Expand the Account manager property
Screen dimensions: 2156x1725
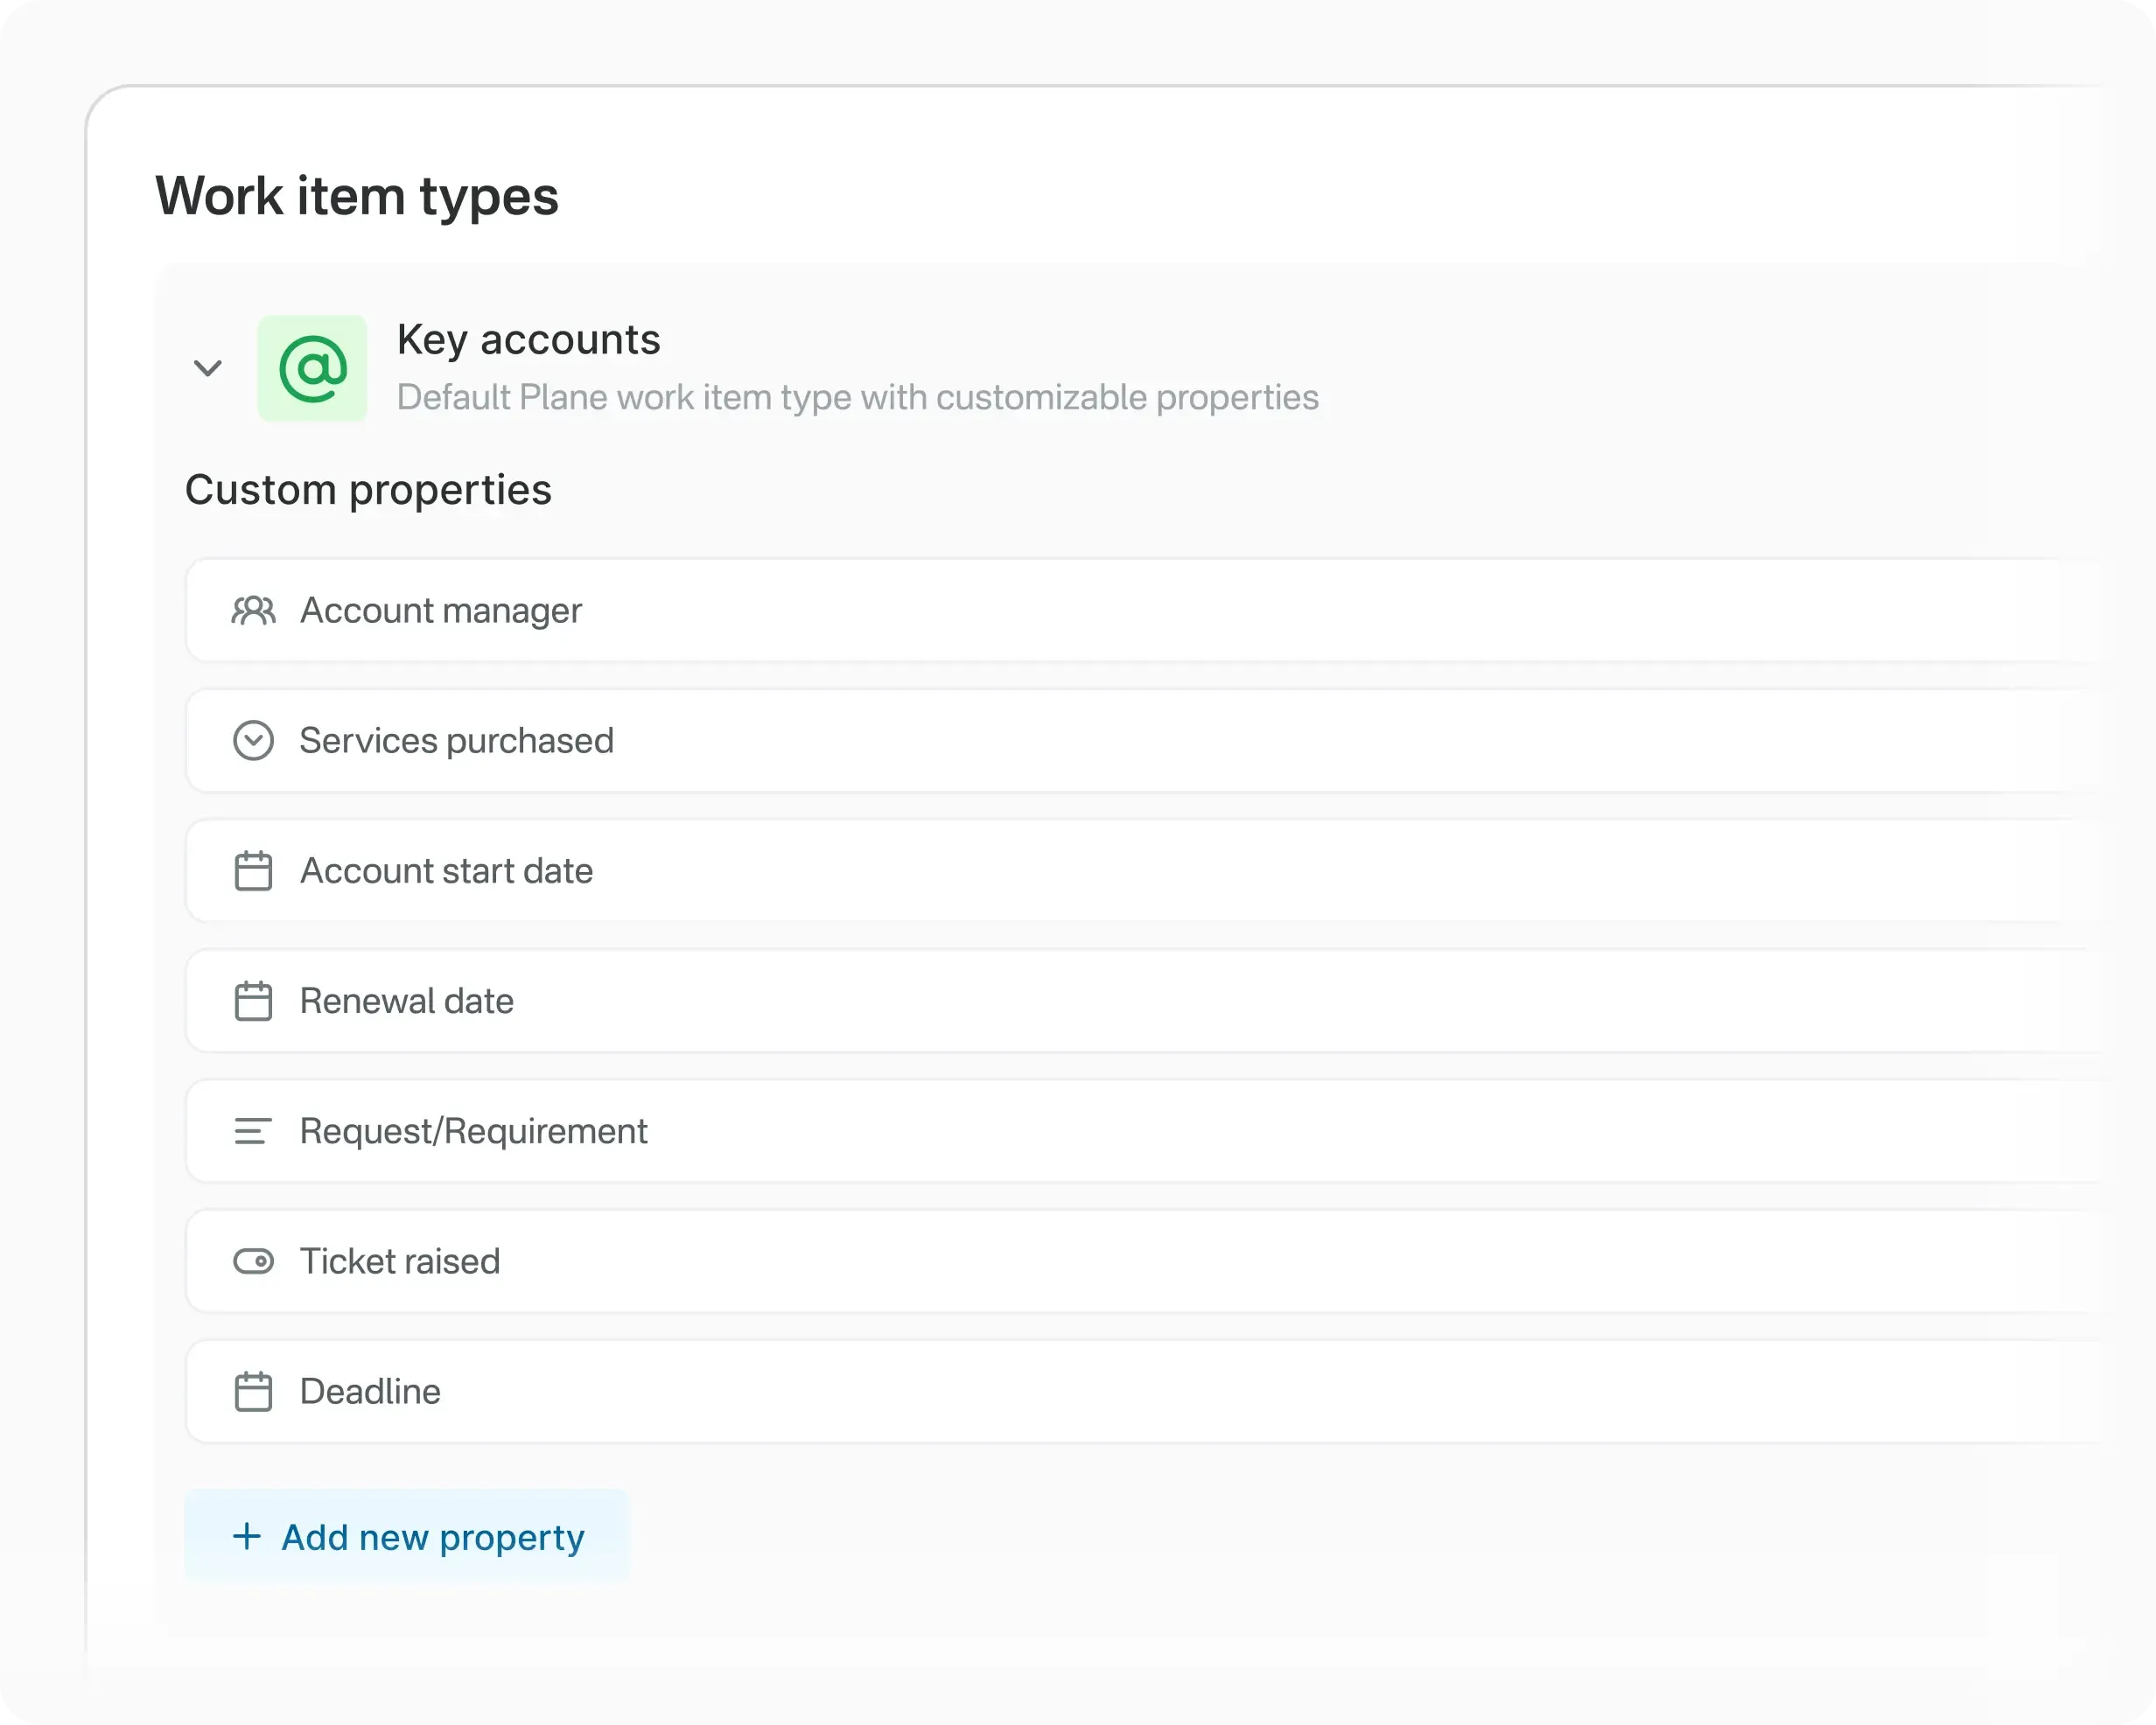(x=441, y=610)
